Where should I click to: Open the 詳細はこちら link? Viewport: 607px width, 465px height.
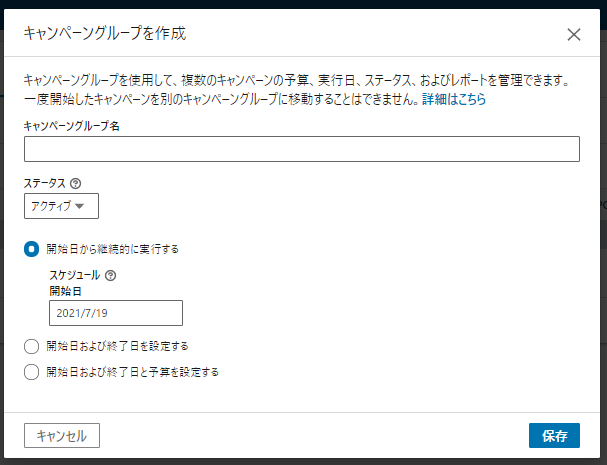pyautogui.click(x=453, y=100)
